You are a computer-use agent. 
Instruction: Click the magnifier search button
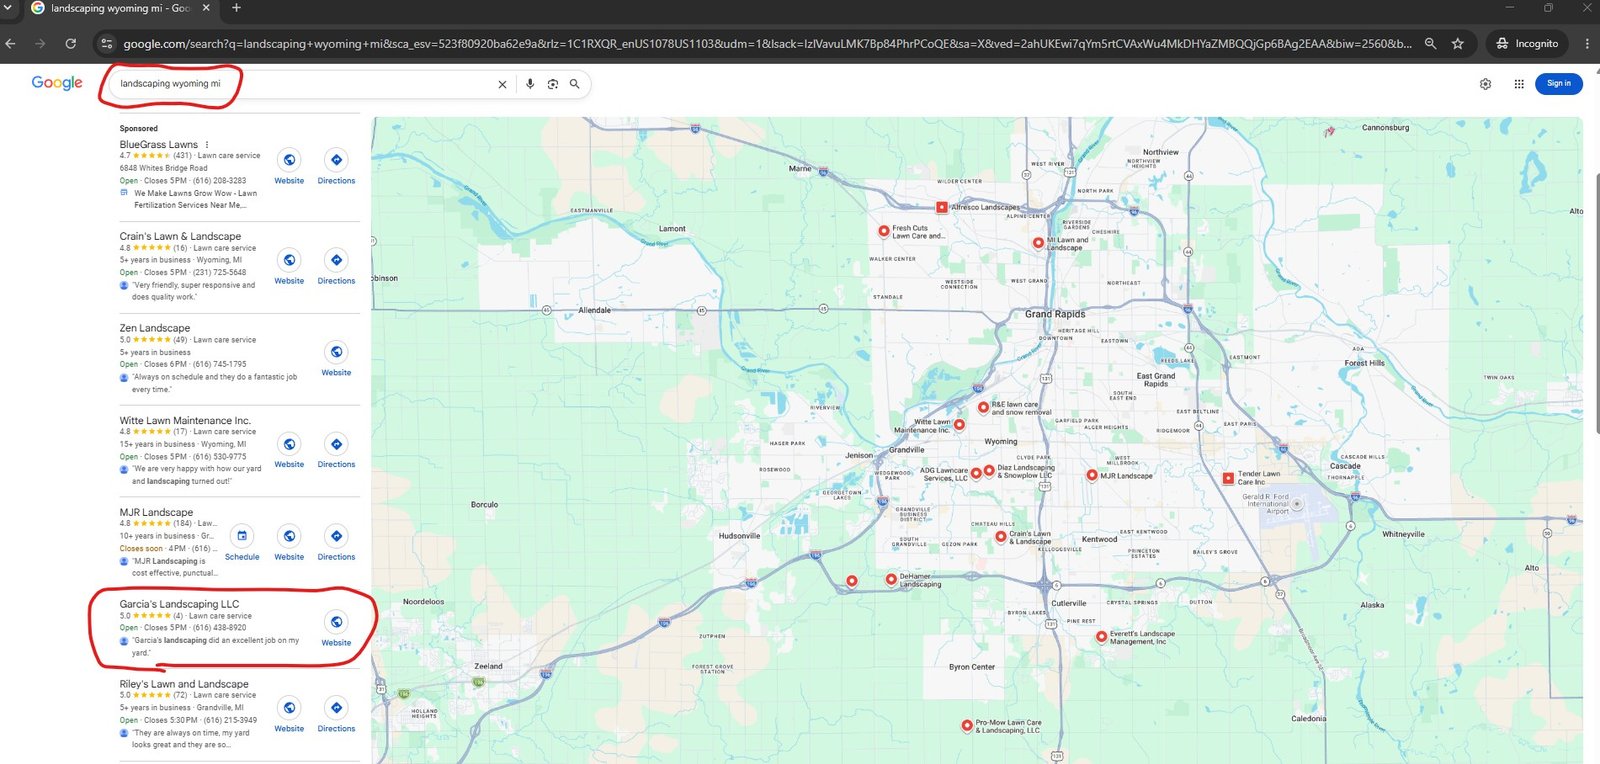tap(574, 84)
